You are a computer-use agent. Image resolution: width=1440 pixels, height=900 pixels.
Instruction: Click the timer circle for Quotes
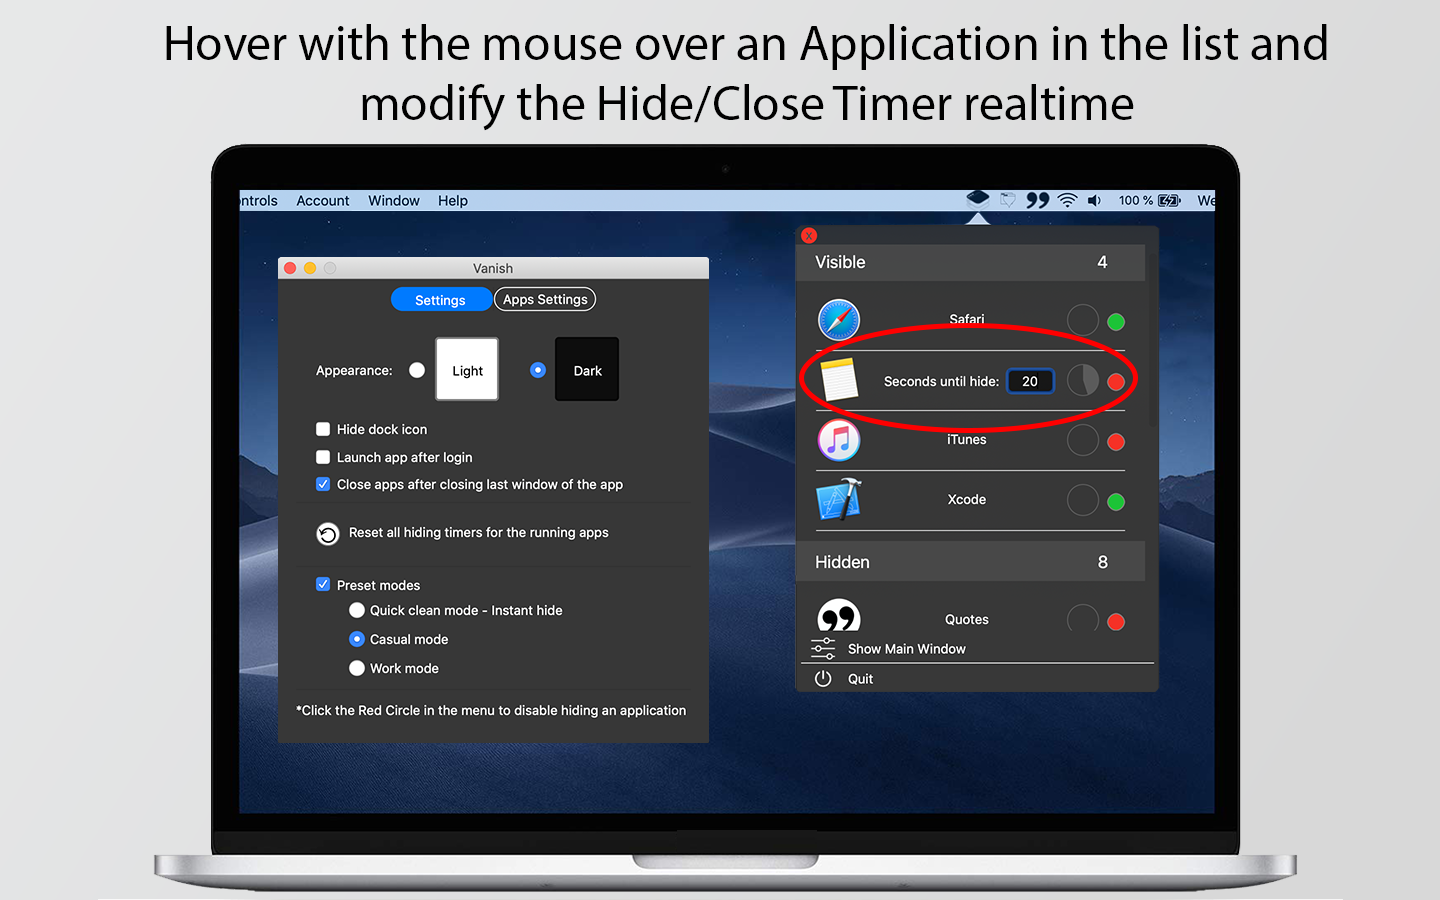1082,619
